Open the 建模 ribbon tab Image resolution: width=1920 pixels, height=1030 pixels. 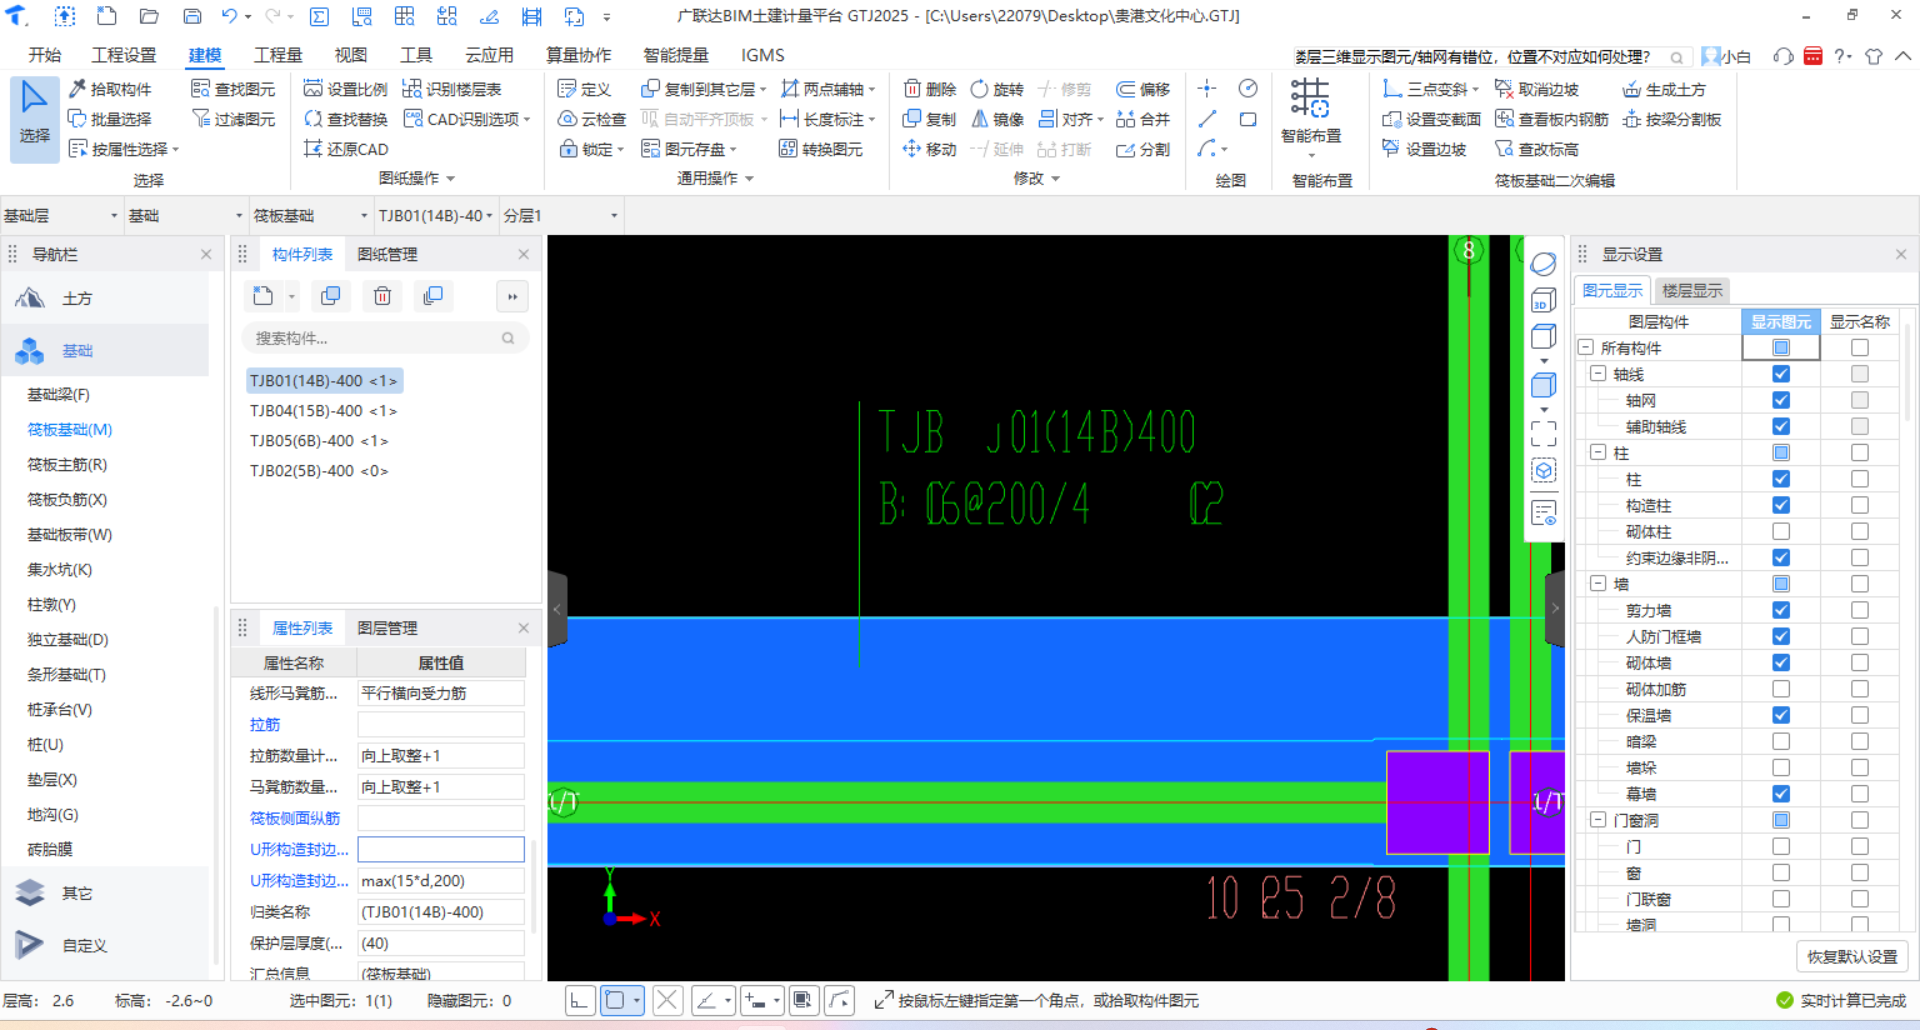pyautogui.click(x=205, y=55)
